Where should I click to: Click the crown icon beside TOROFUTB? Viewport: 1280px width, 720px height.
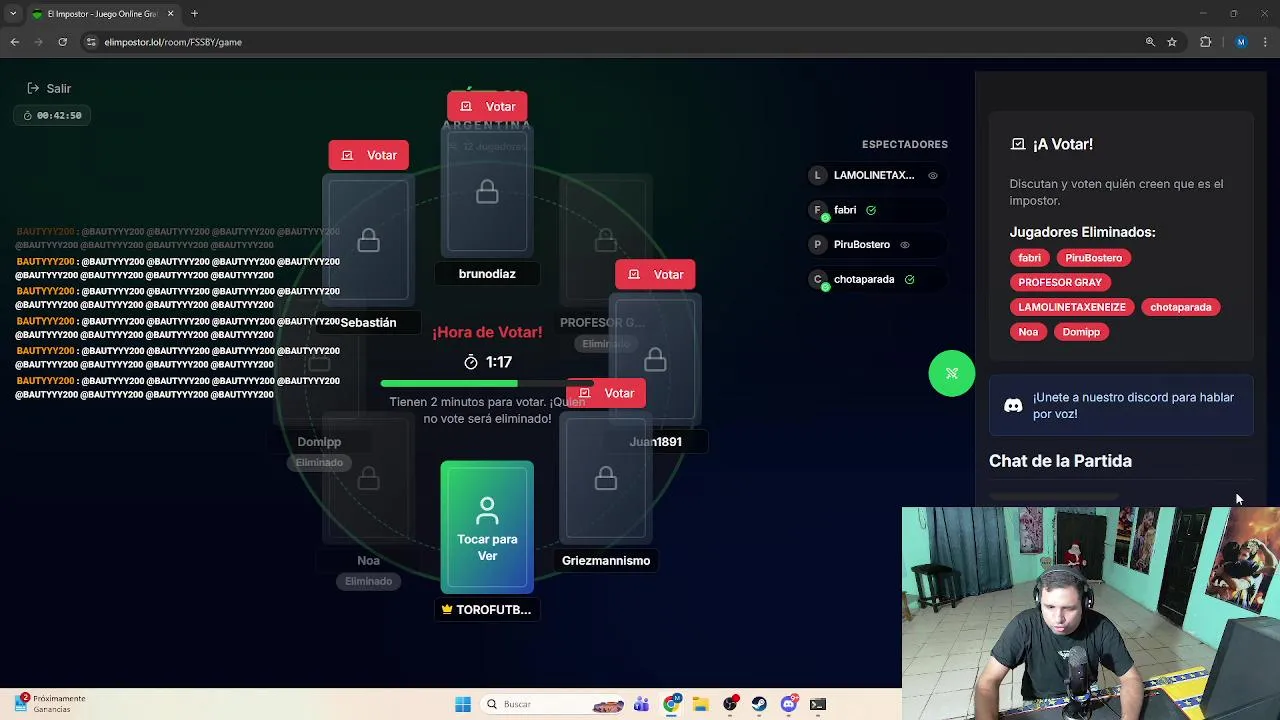coord(447,609)
